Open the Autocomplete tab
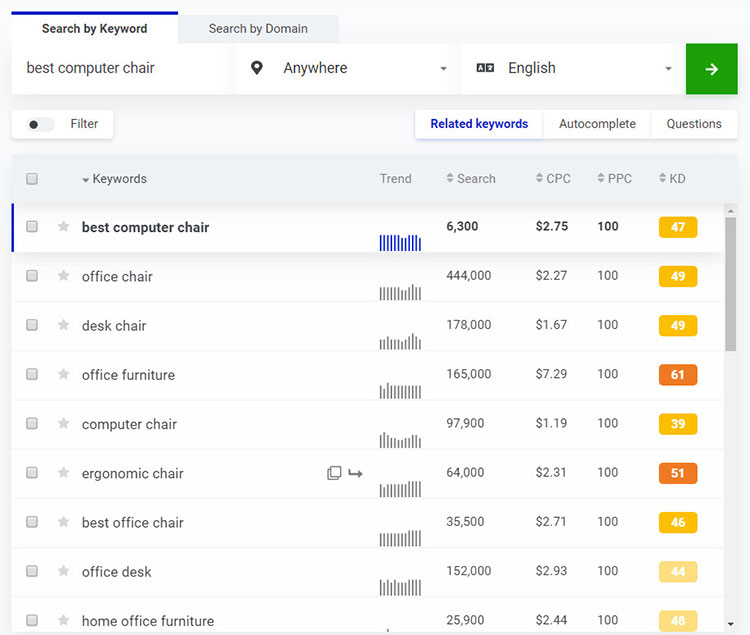Viewport: 750px width, 635px height. point(597,124)
